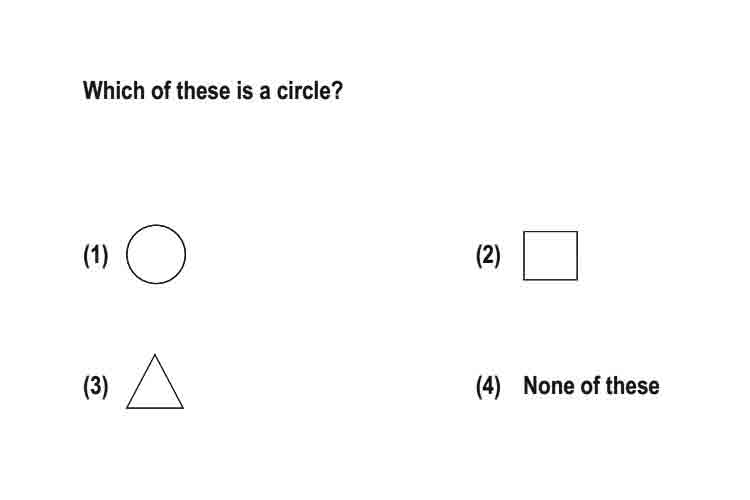Choose the option label (1)
The height and width of the screenshot is (500, 750).
96,255
